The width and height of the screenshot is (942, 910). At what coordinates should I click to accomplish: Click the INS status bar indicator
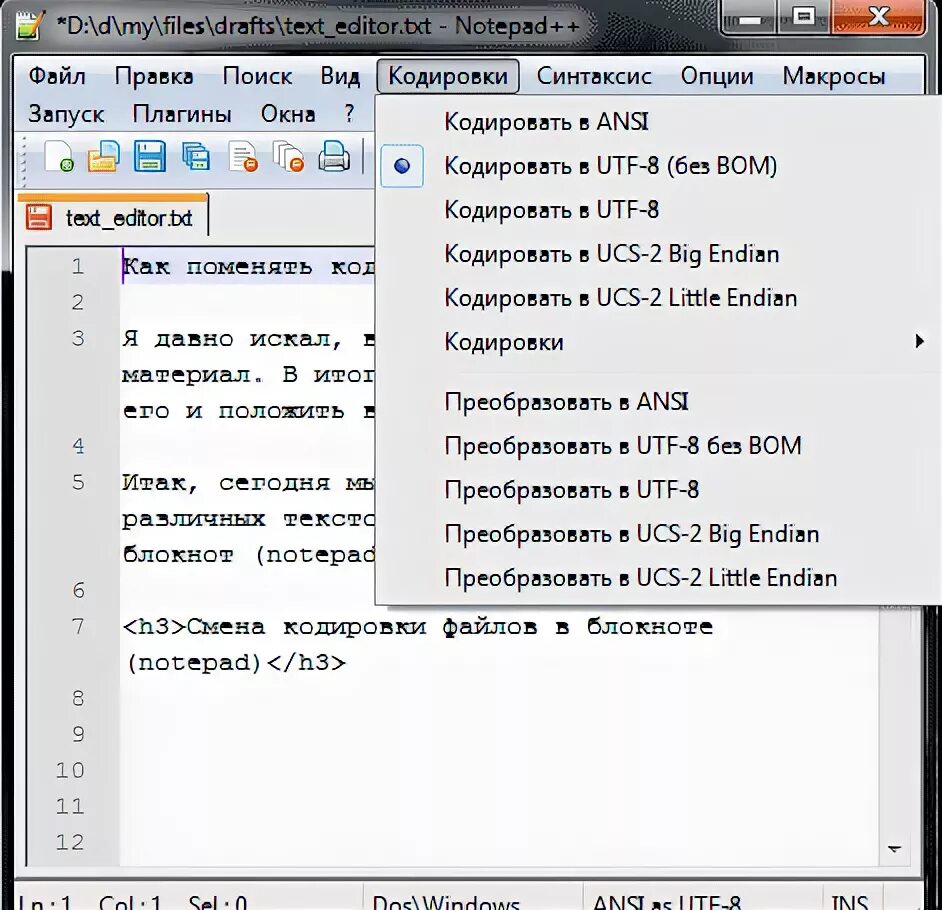849,902
